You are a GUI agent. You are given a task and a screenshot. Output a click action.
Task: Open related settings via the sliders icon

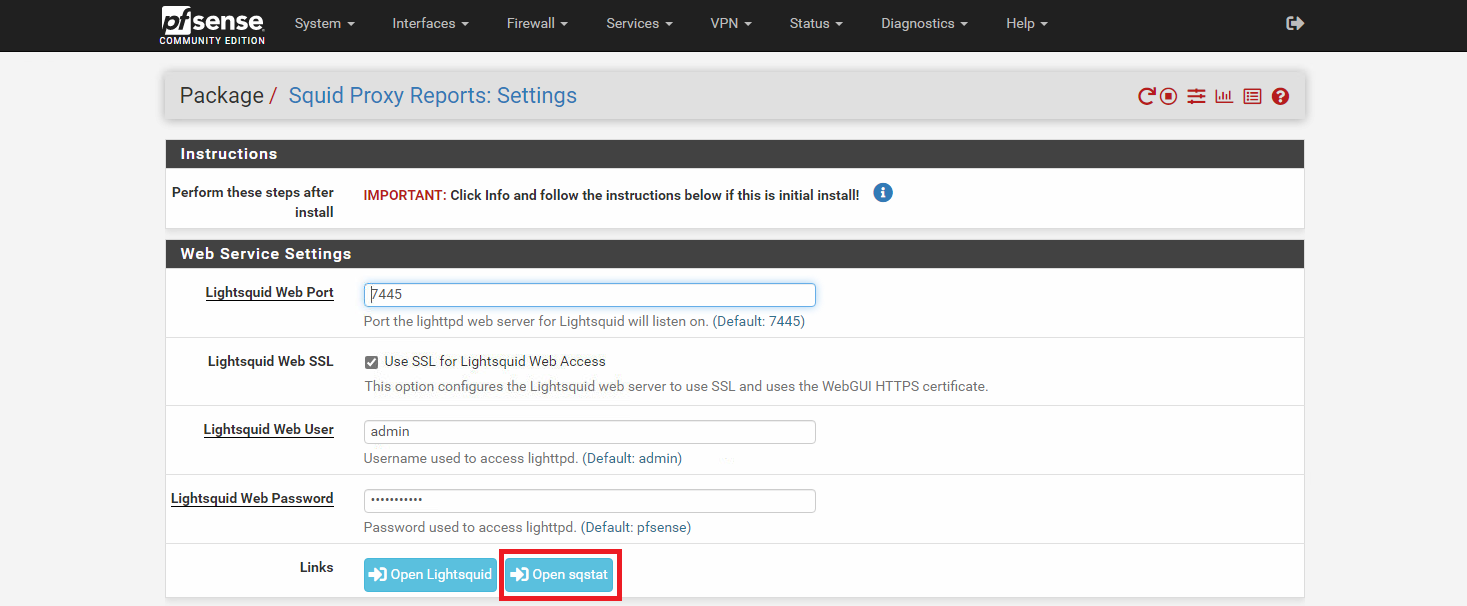point(1196,96)
